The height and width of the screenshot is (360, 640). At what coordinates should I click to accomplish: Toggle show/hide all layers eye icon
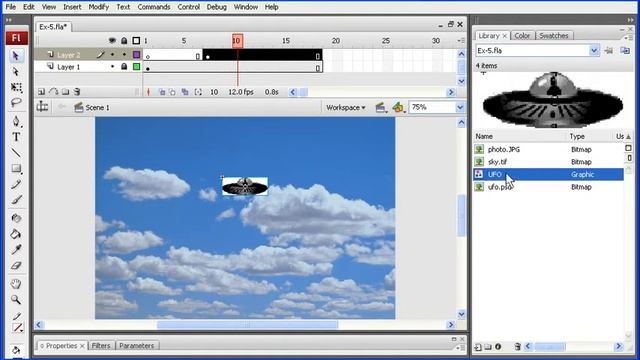112,40
